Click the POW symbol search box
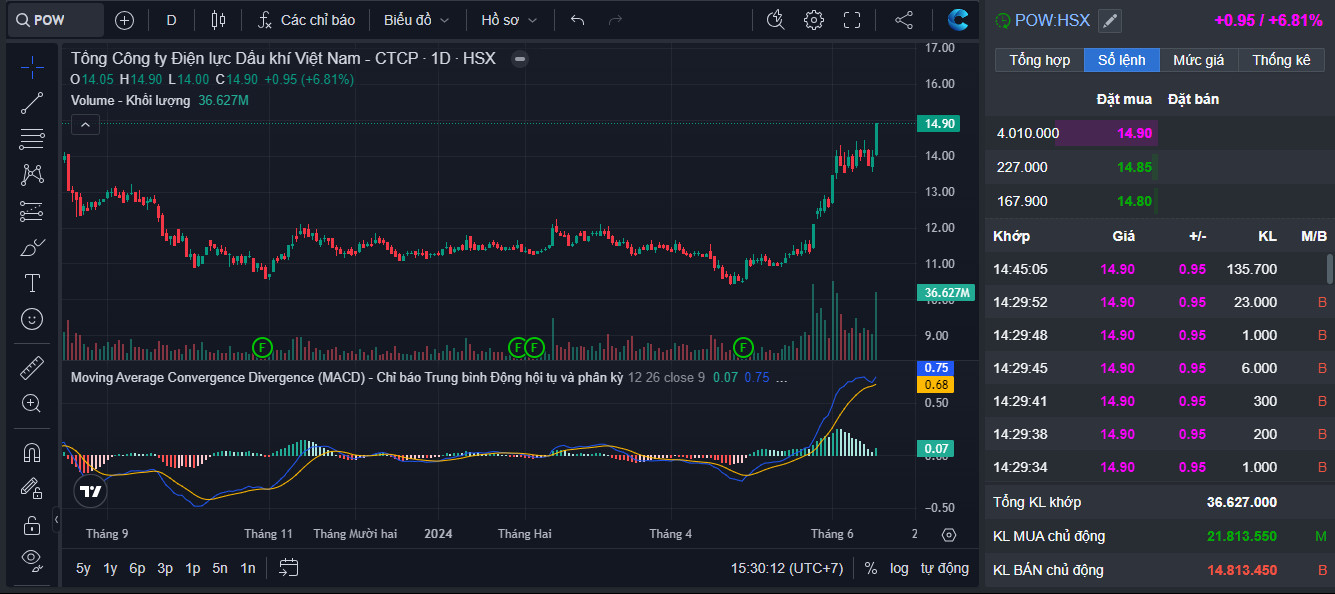Viewport: 1335px width, 594px height. [x=56, y=20]
